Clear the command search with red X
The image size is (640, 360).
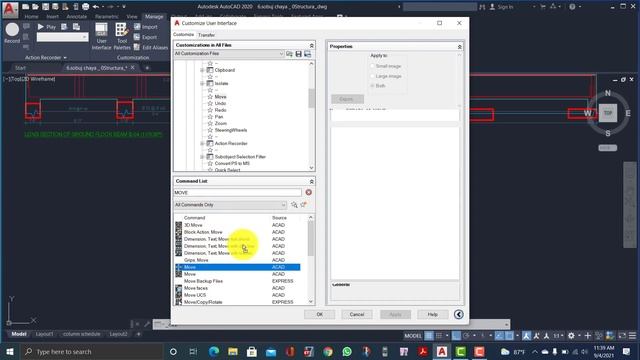tap(309, 192)
